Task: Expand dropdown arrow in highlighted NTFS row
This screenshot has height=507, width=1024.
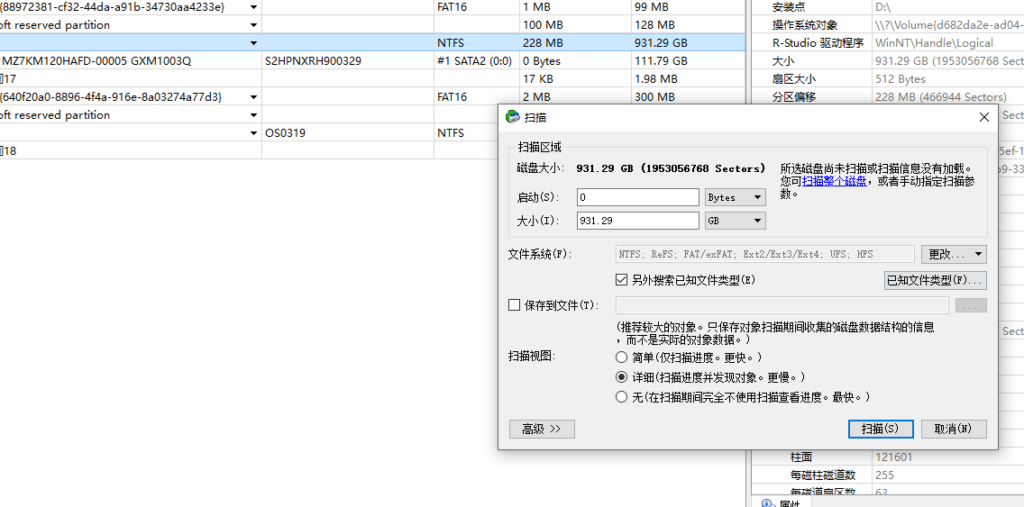Action: pos(253,43)
